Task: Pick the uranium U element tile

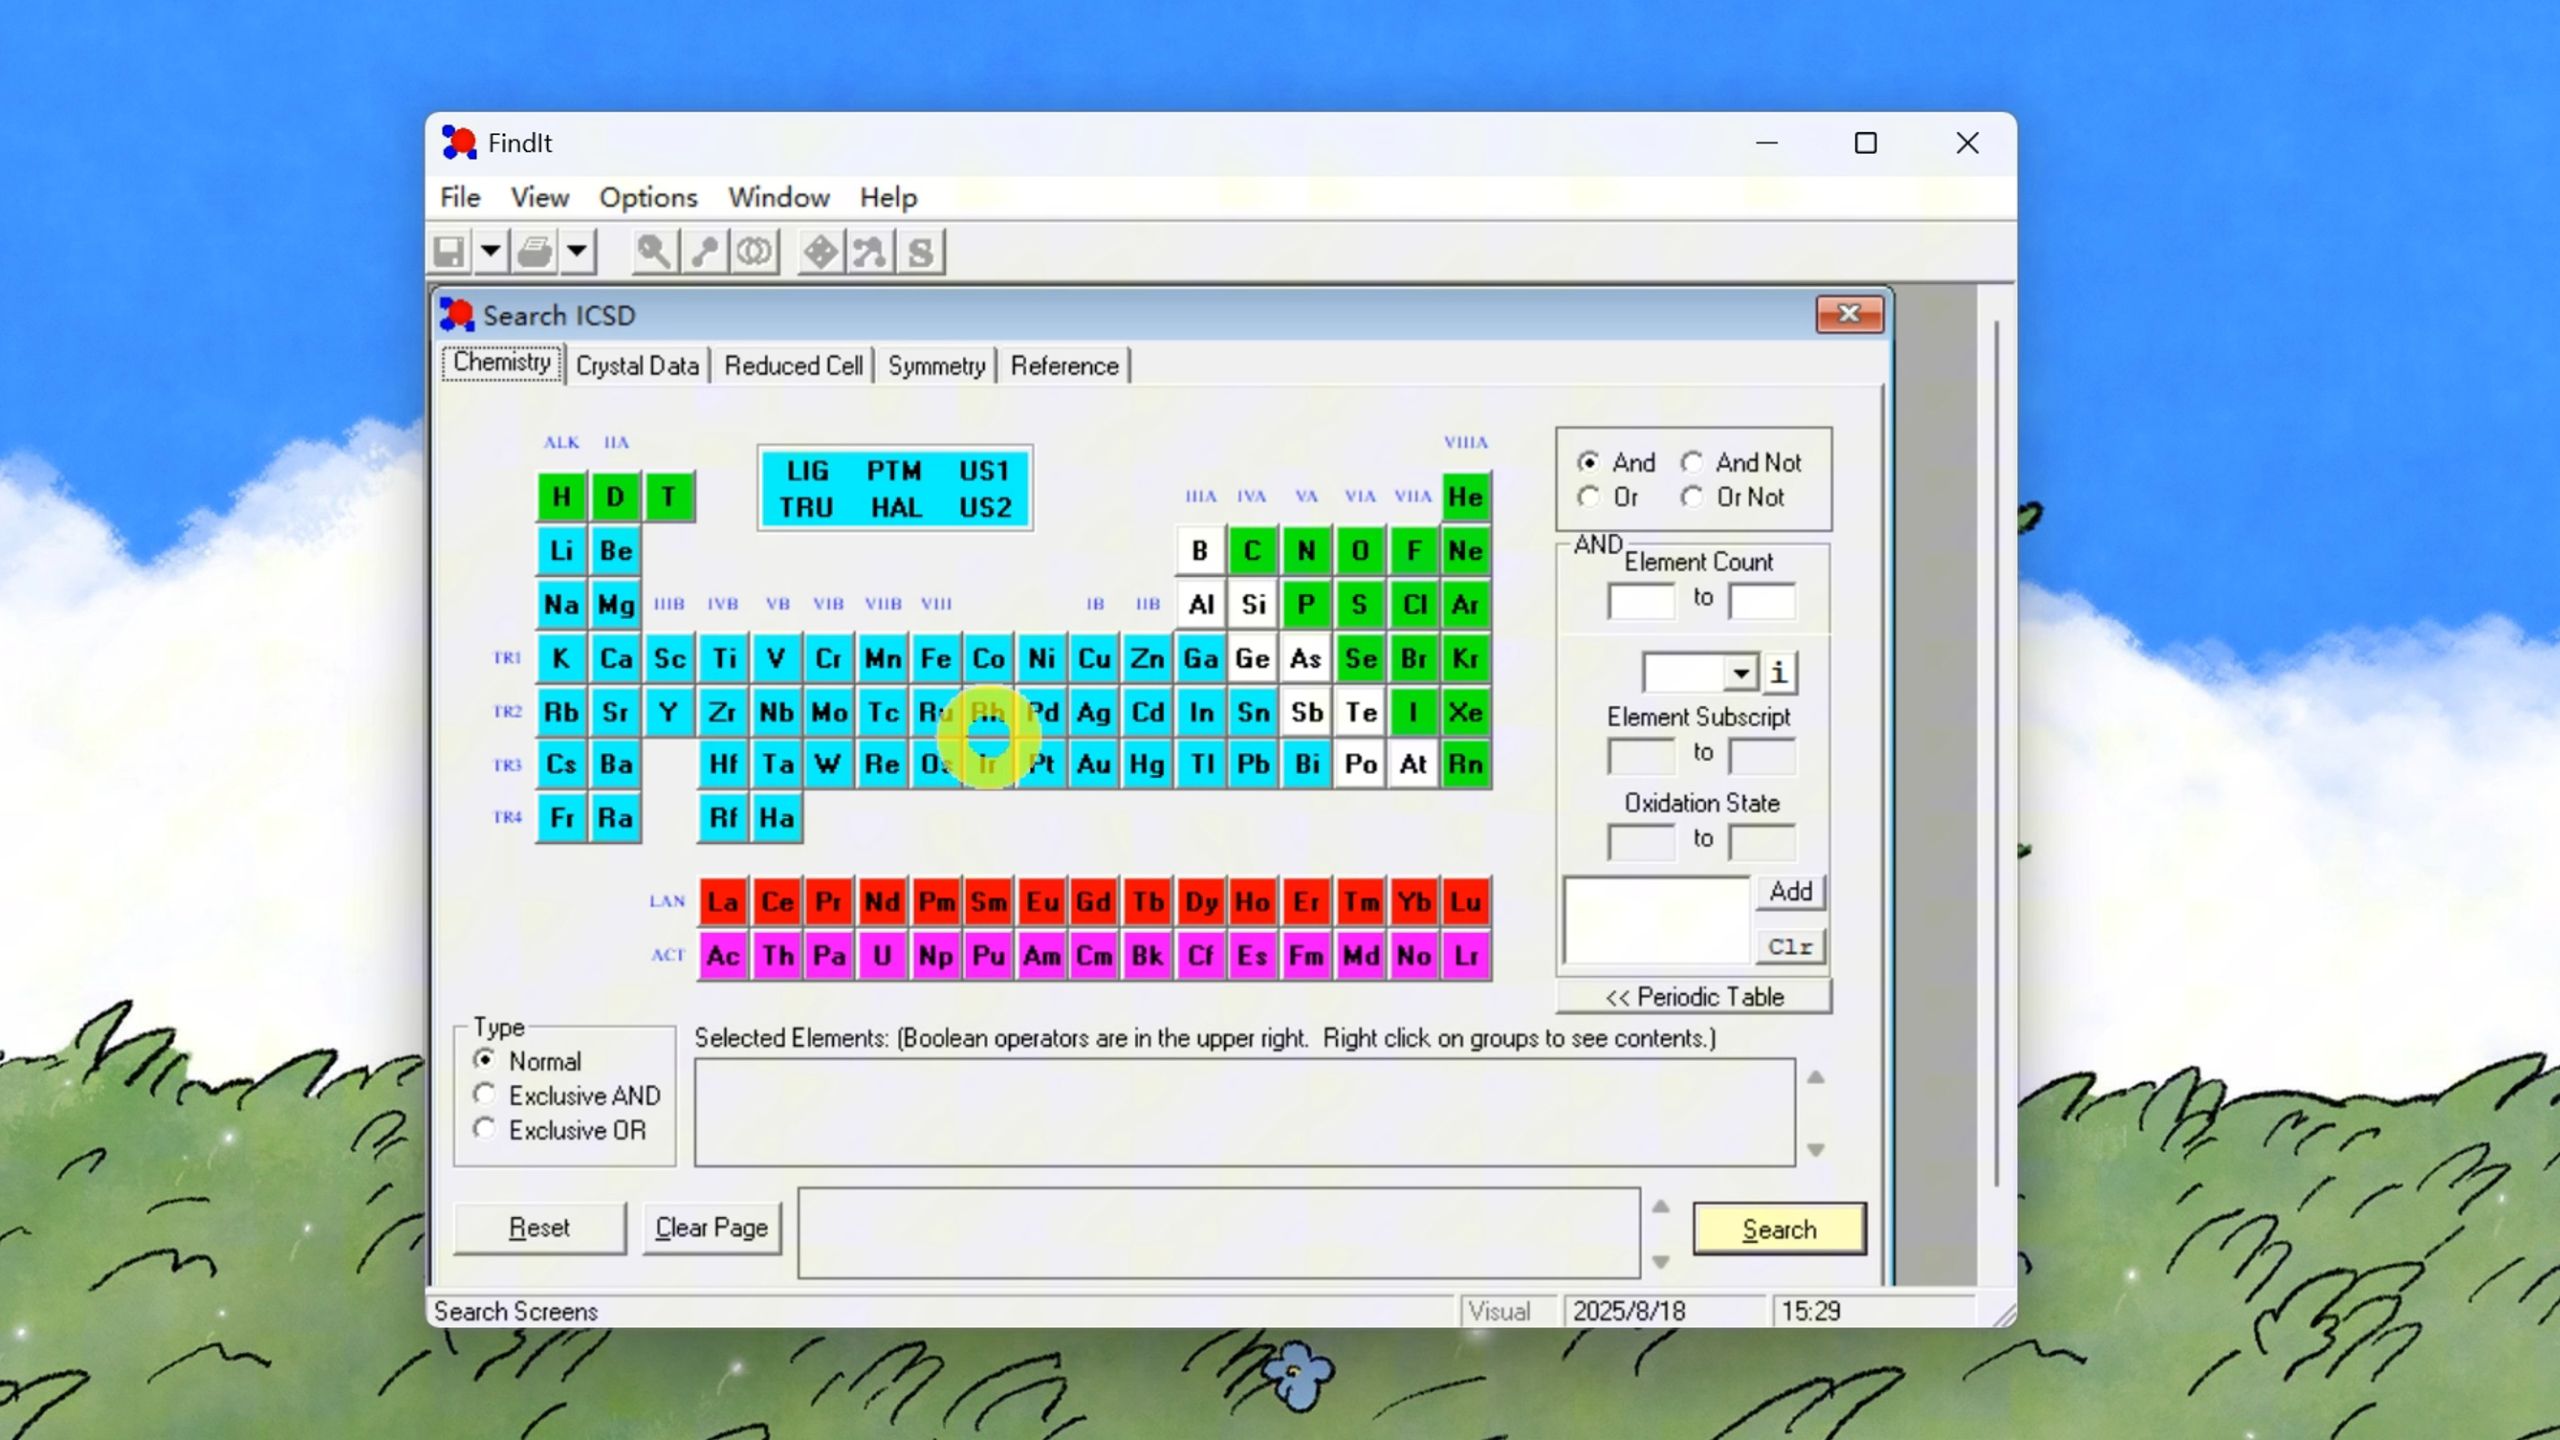Action: pos(882,956)
